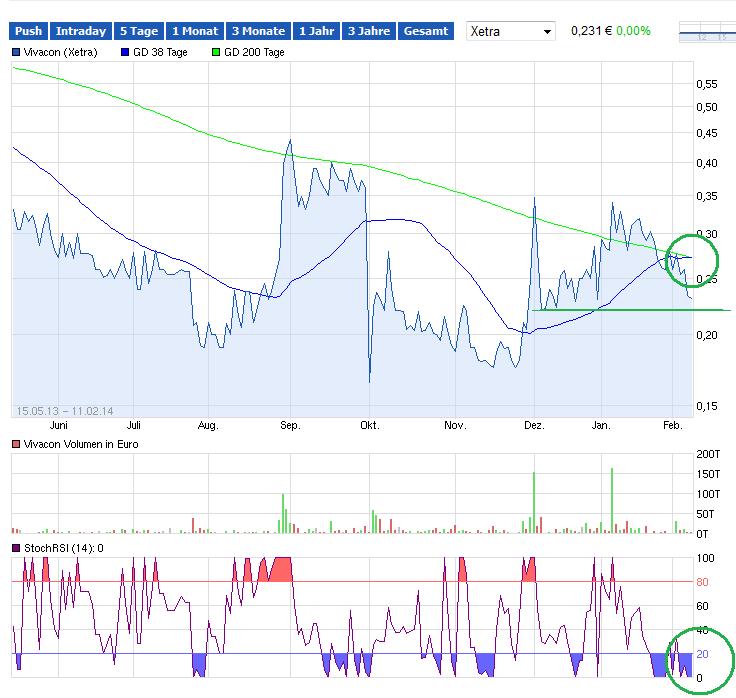Click the Vivacon (Xetra) legend label
This screenshot has width=736, height=698.
pos(61,52)
